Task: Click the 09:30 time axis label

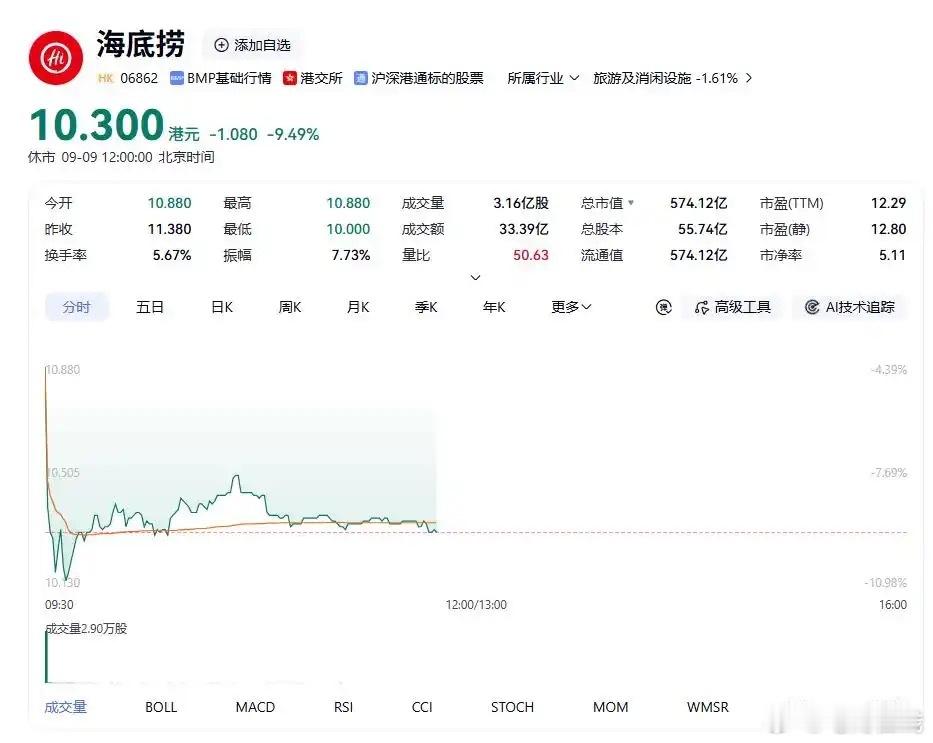Action: pos(60,604)
